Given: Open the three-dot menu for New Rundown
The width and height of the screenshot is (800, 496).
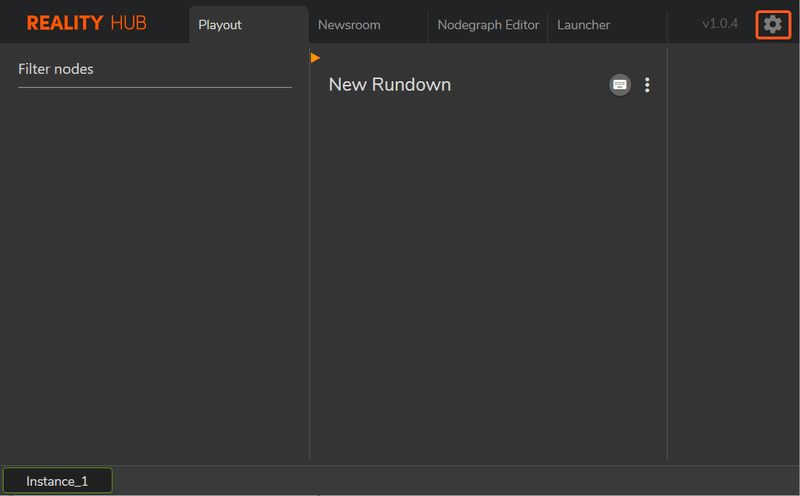Looking at the screenshot, I should 647,85.
